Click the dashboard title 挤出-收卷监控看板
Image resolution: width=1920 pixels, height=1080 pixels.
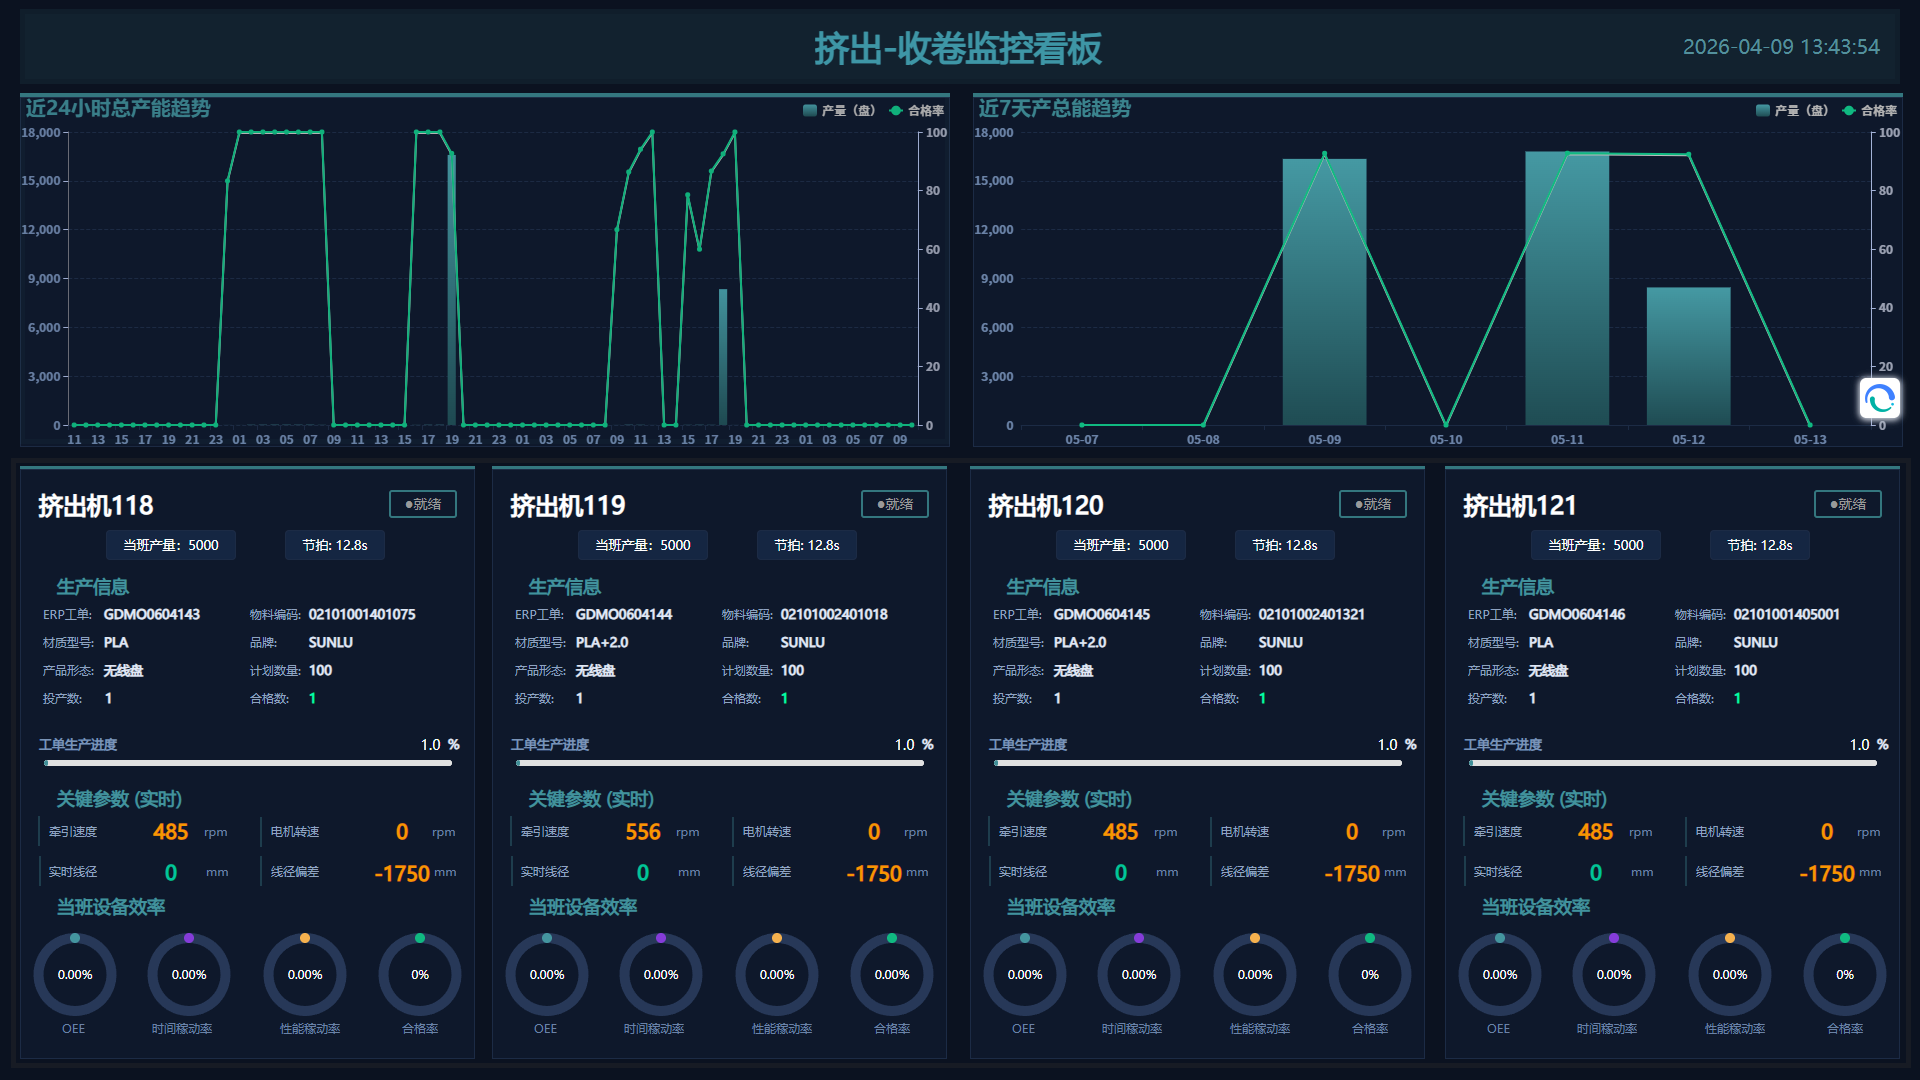(958, 48)
